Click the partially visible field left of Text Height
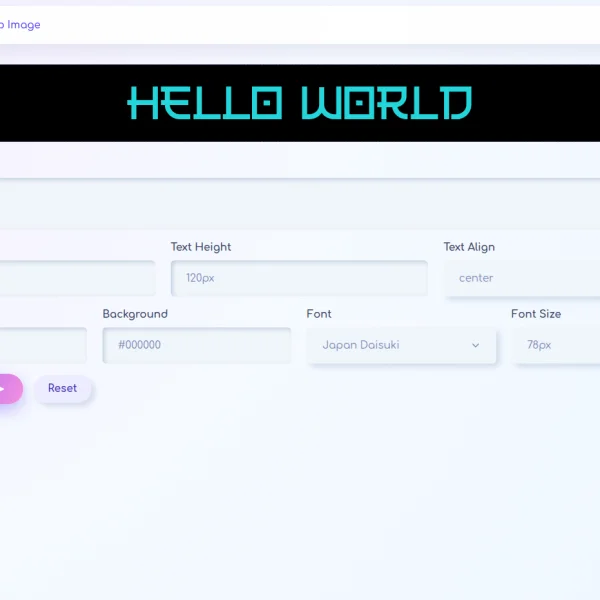This screenshot has width=600, height=600. pos(77,278)
